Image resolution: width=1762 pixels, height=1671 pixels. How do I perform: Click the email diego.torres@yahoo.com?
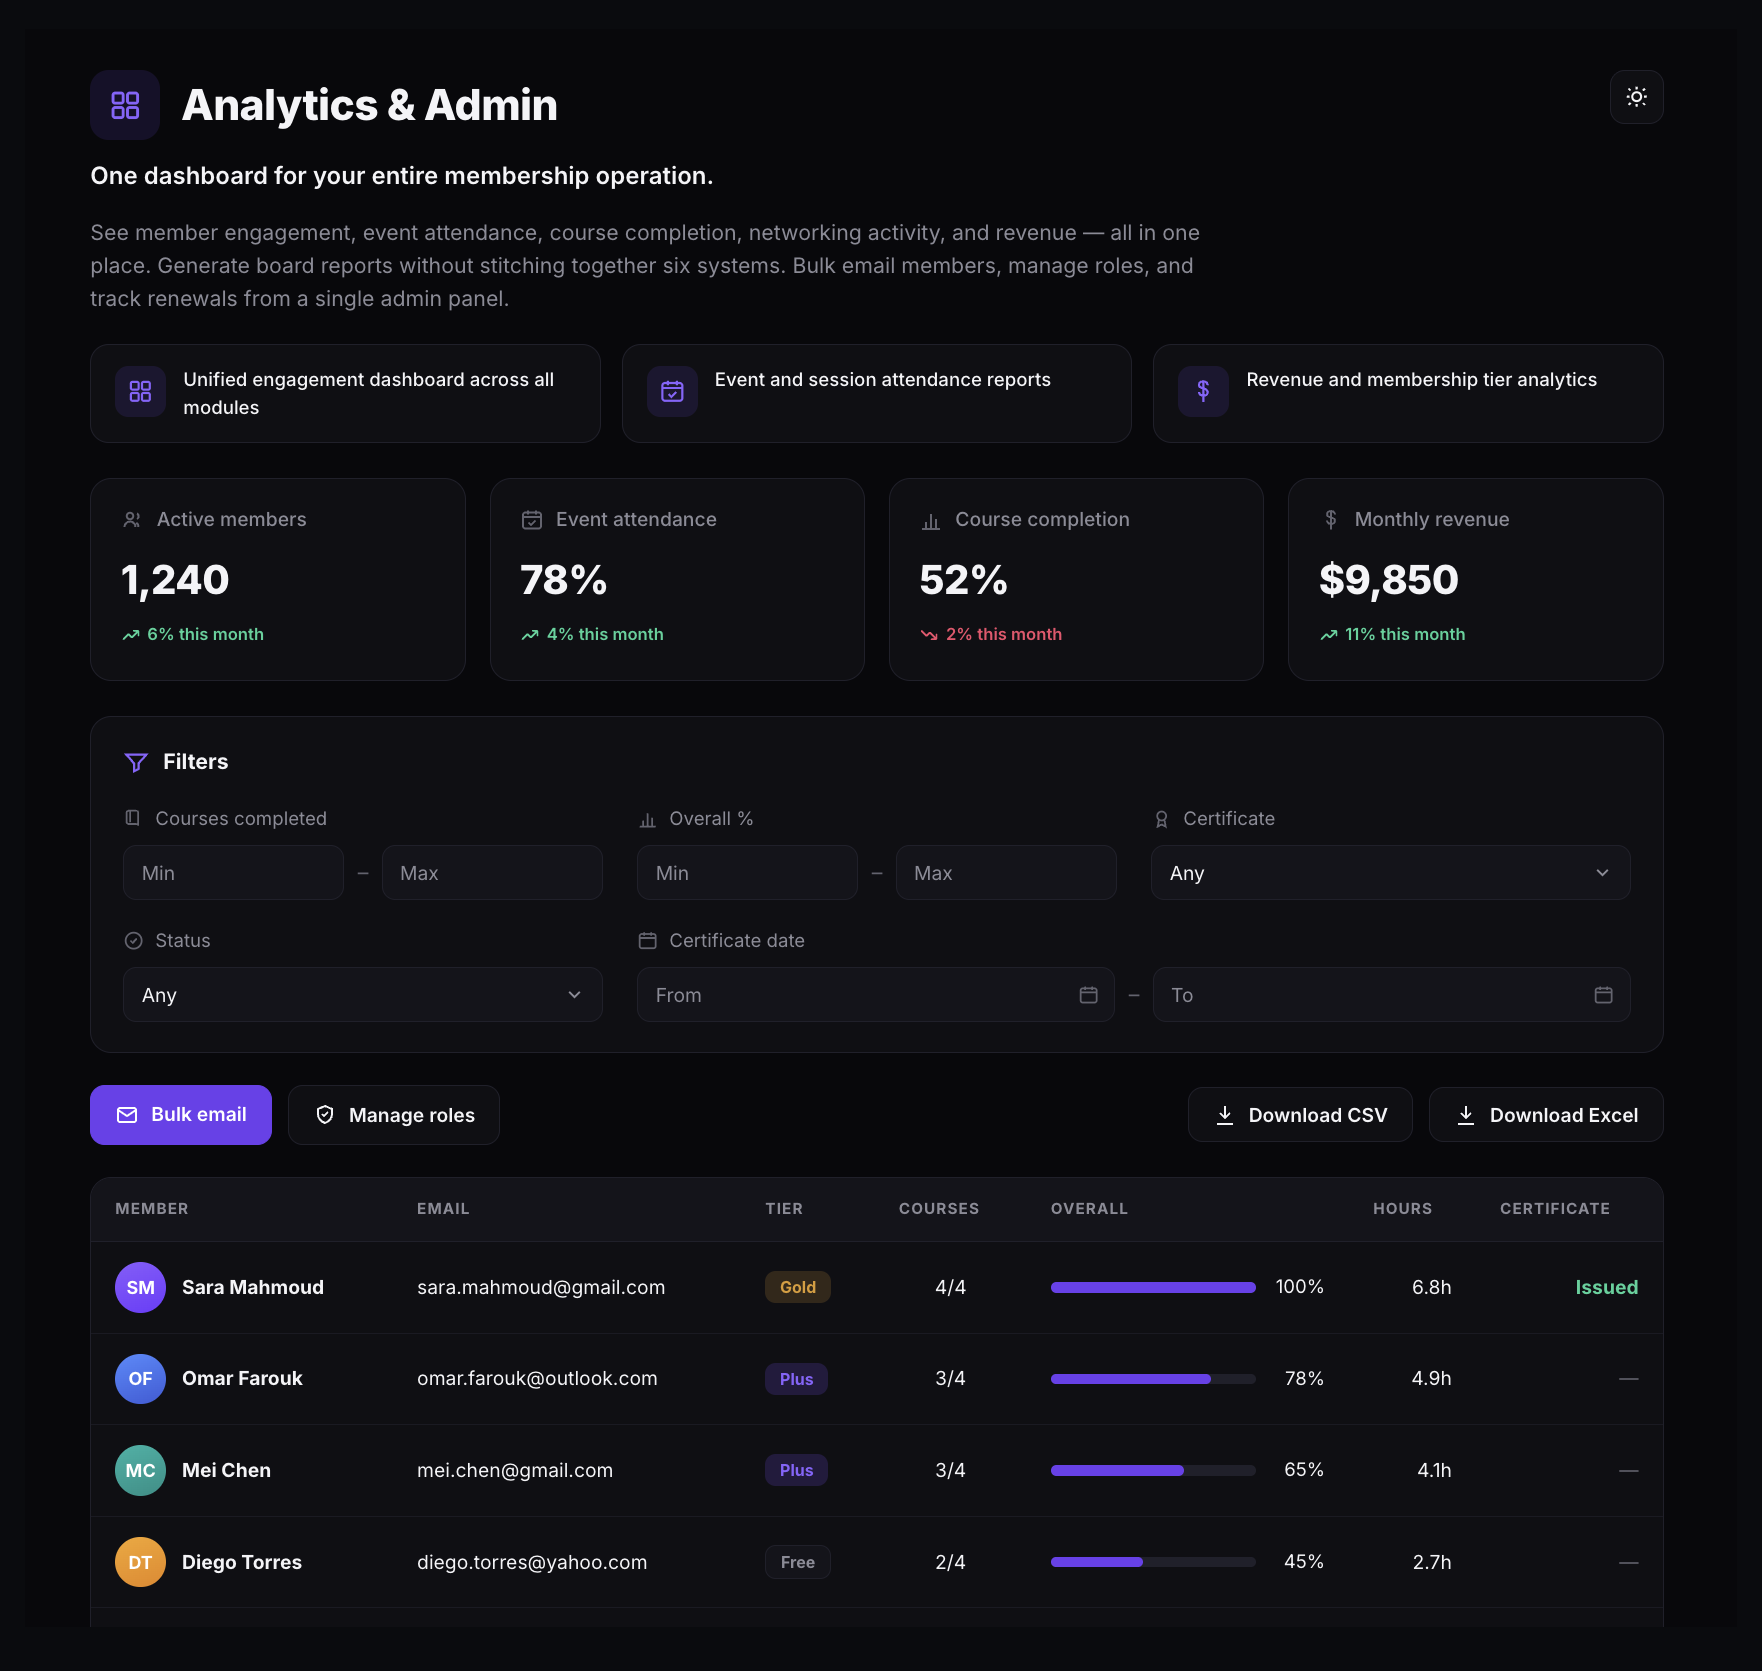pyautogui.click(x=532, y=1562)
